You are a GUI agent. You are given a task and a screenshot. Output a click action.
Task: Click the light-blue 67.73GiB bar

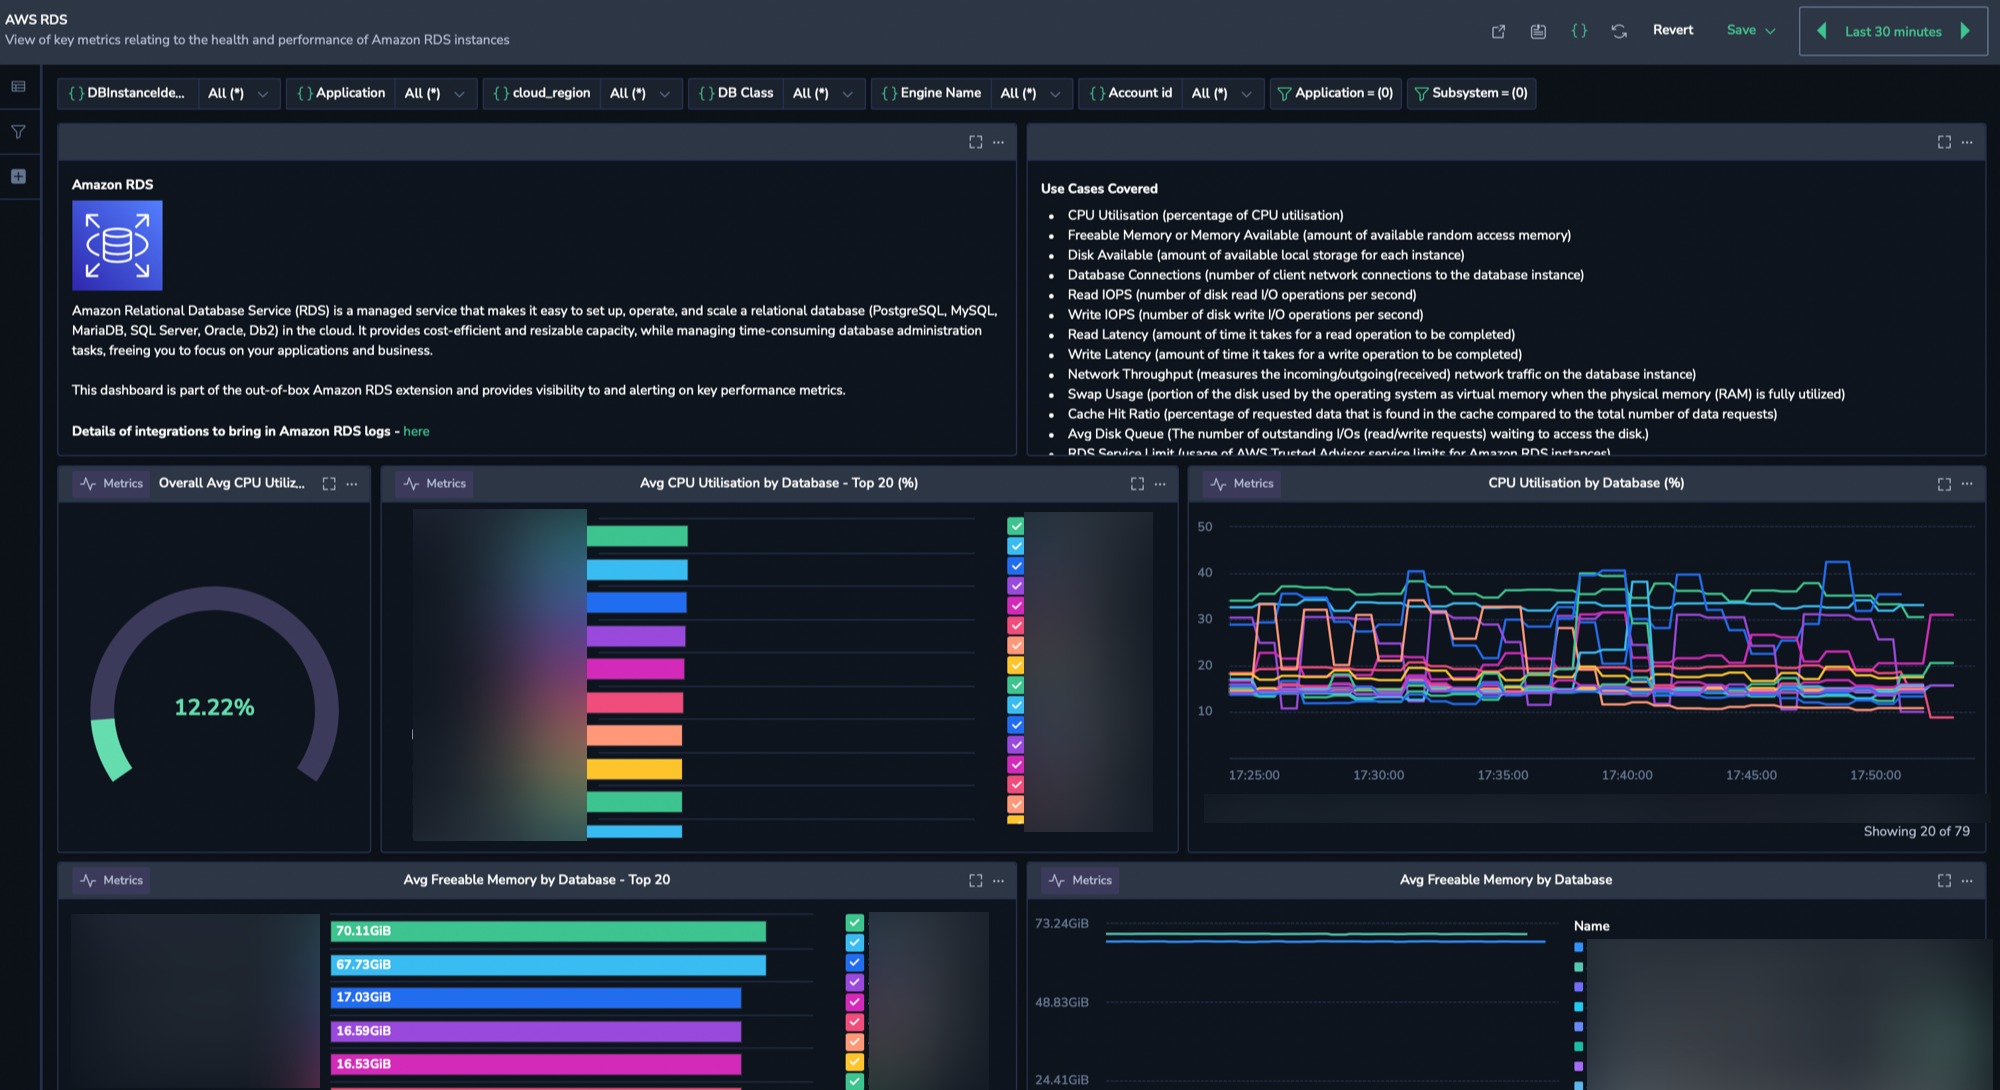tap(548, 965)
